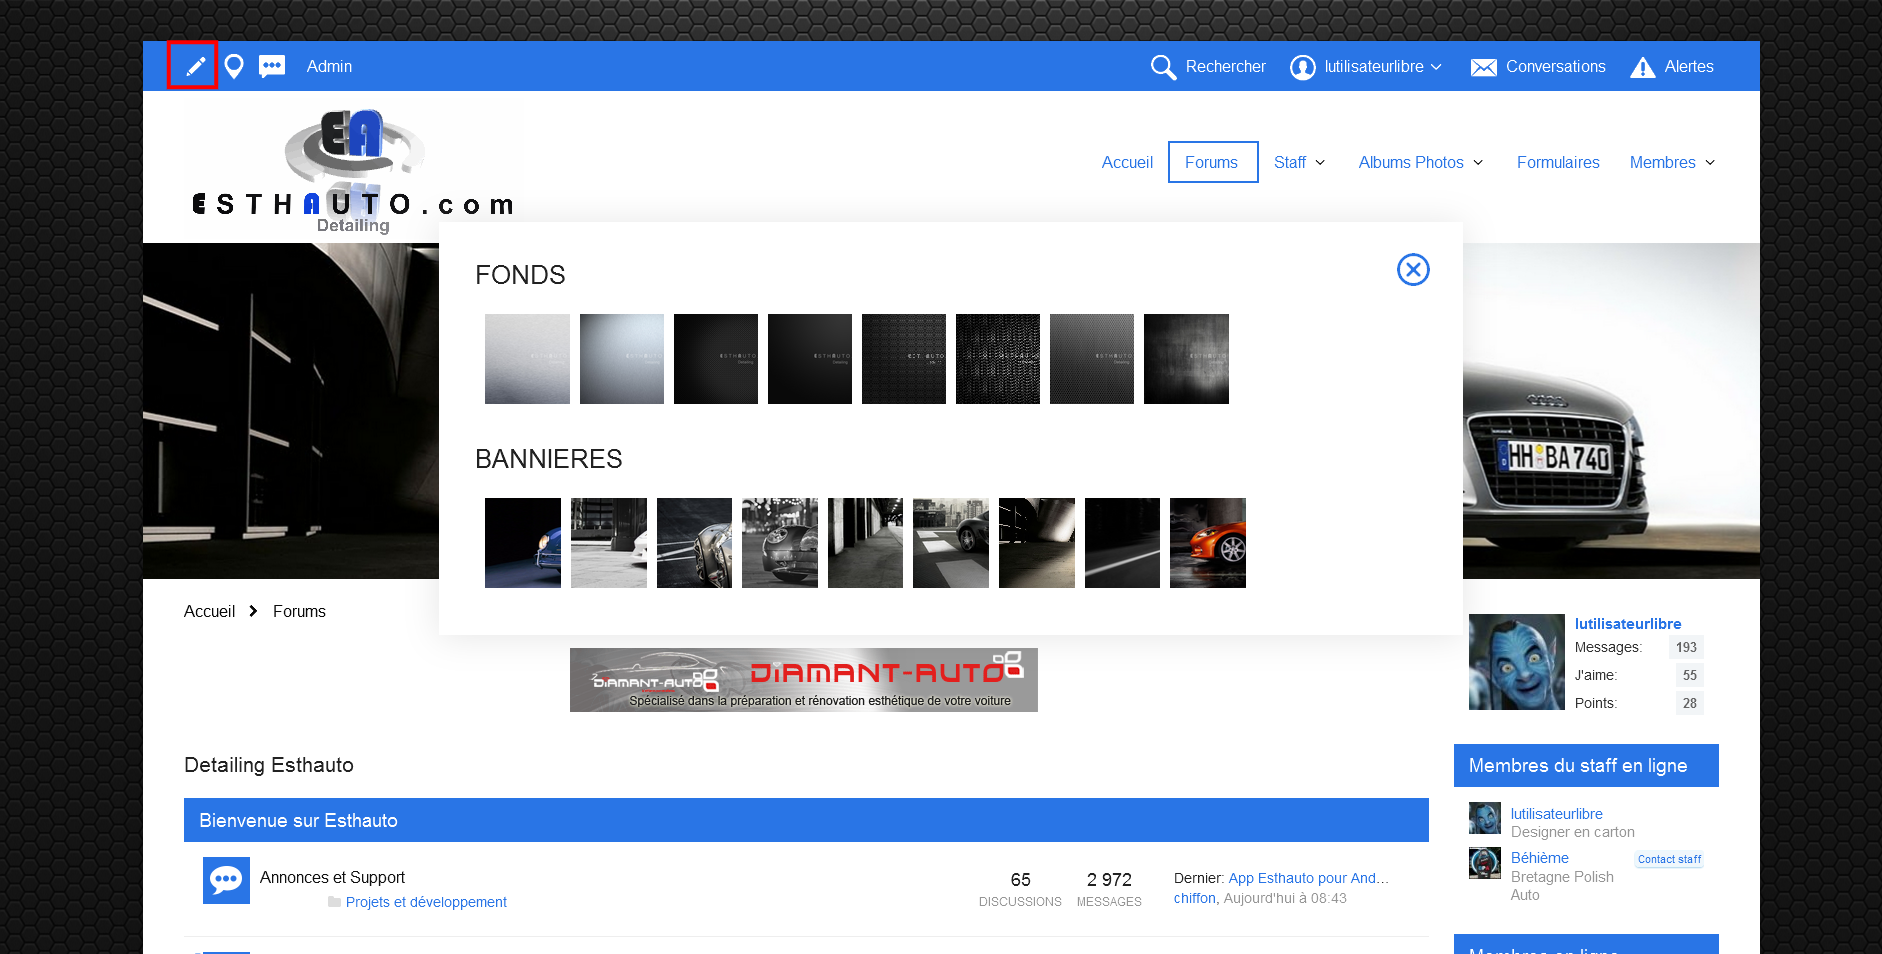Open the chat bubble icon in top bar
Viewport: 1882px width, 954px height.
point(272,66)
